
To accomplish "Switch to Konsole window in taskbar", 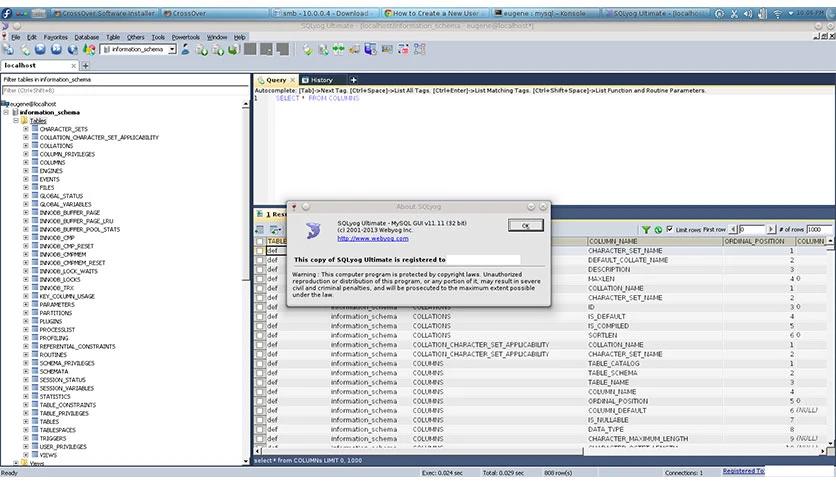I will click(543, 13).
